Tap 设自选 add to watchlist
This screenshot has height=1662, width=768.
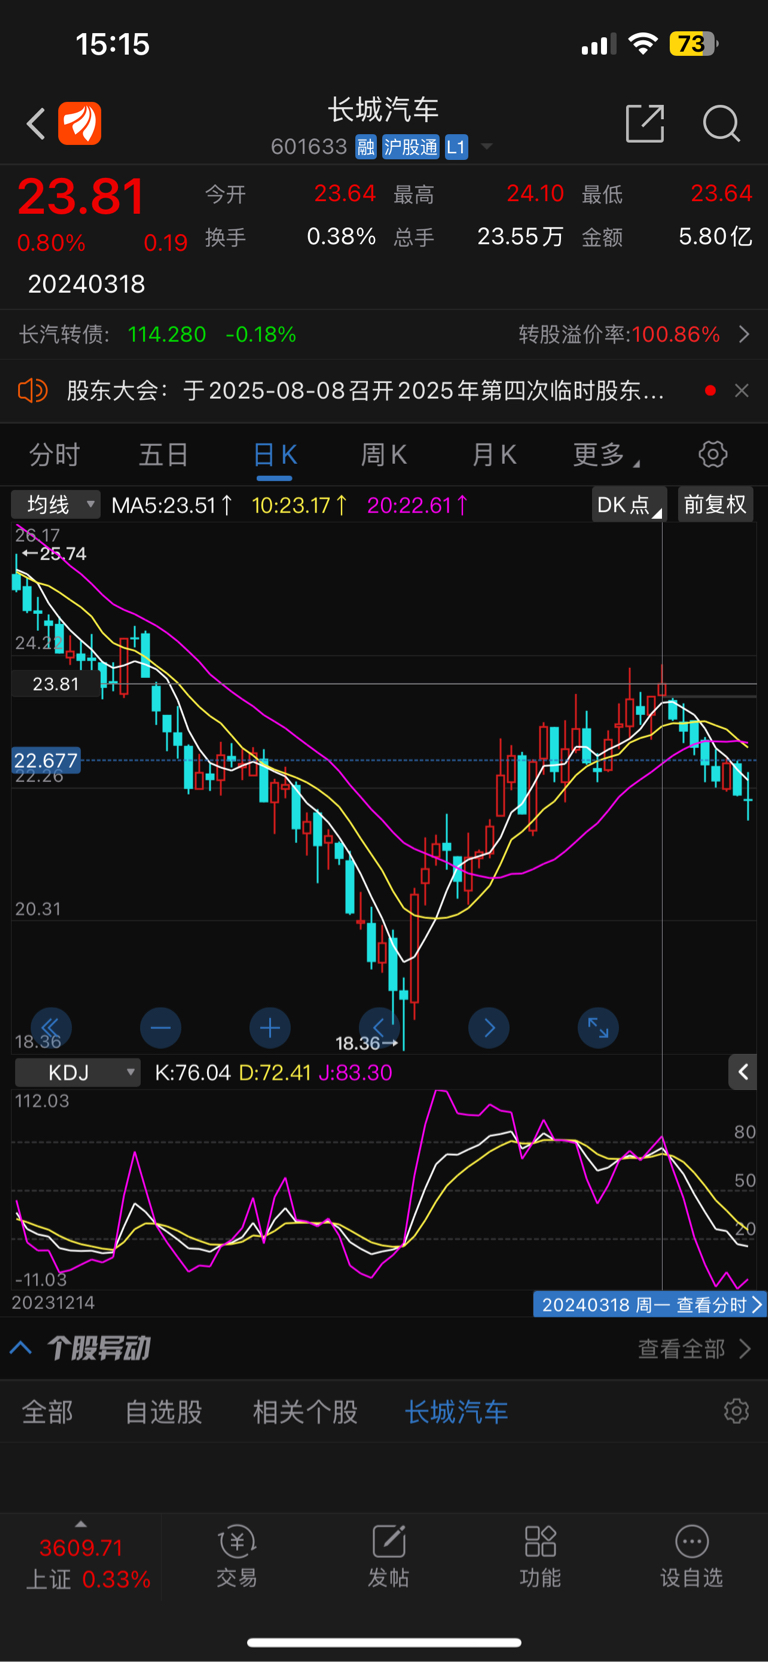point(691,1557)
